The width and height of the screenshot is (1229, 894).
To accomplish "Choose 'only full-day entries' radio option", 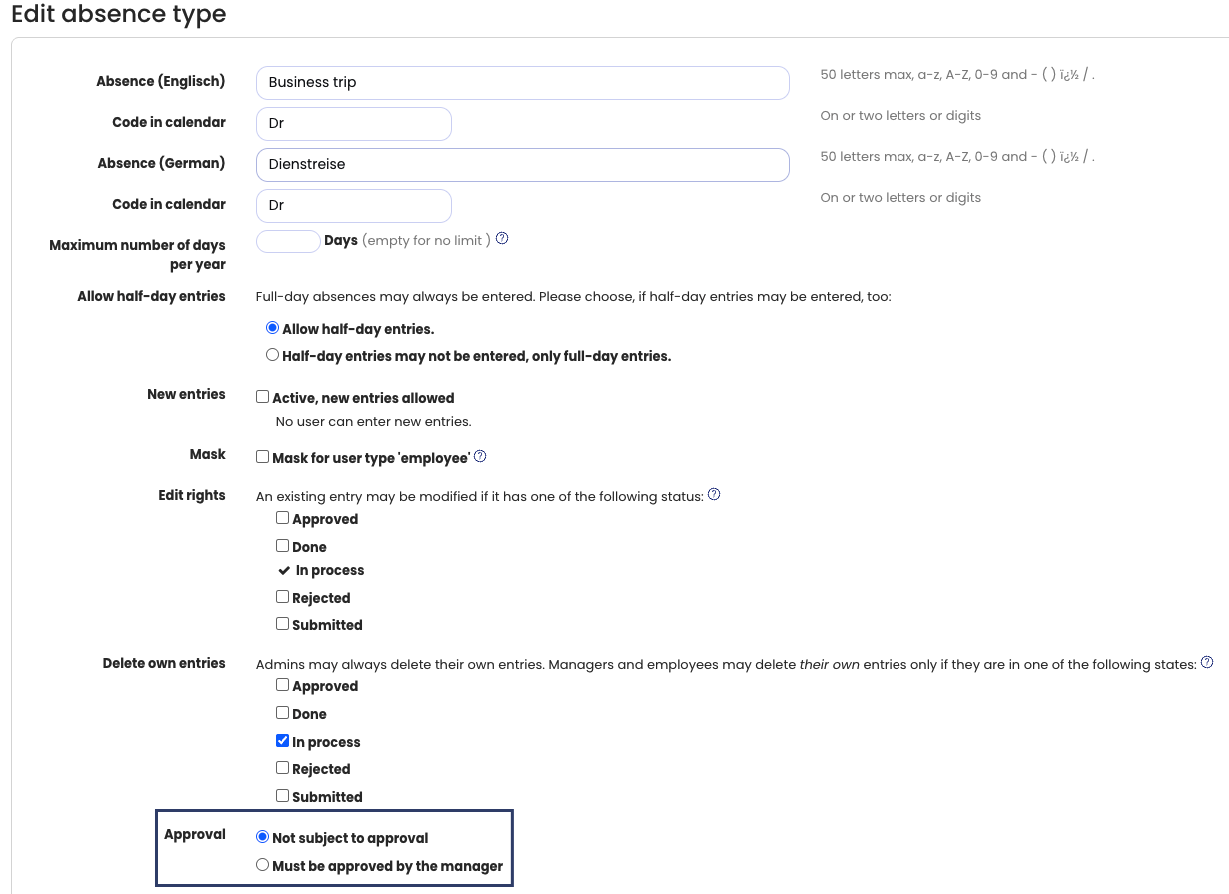I will coord(272,355).
